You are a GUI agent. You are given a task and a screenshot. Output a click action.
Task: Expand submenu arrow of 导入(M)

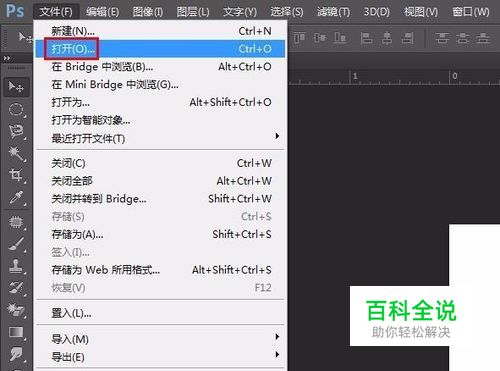point(277,337)
